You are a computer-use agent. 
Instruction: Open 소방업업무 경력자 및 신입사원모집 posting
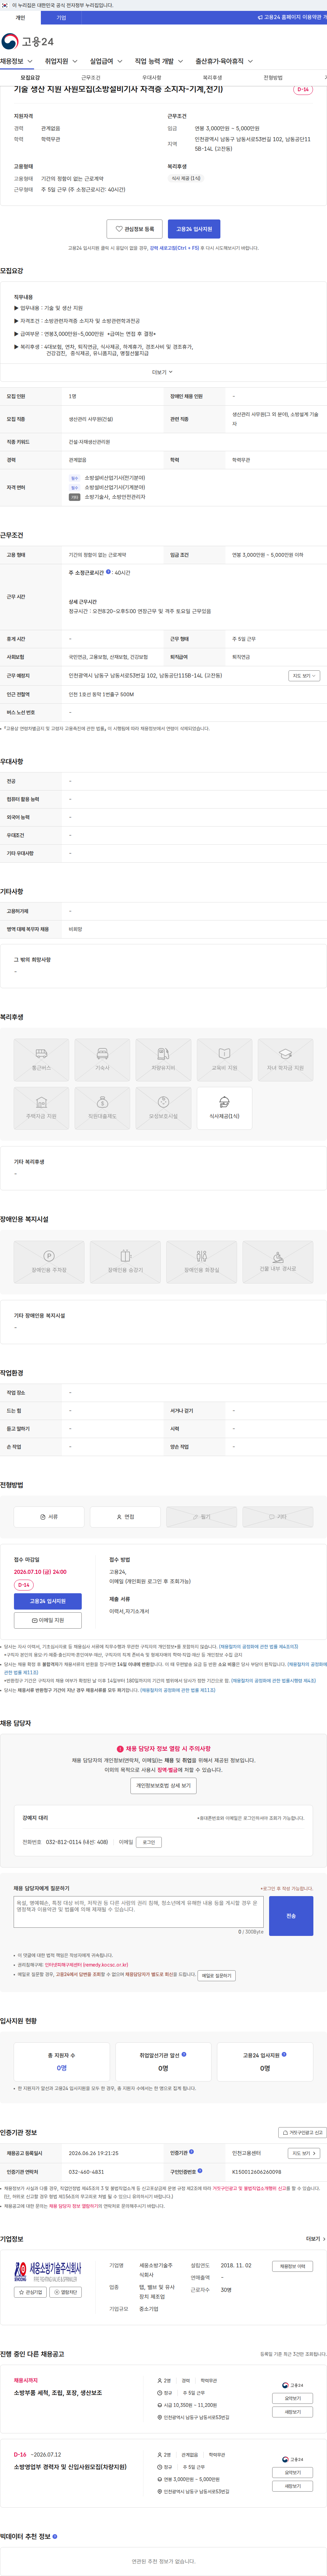coord(70,2467)
